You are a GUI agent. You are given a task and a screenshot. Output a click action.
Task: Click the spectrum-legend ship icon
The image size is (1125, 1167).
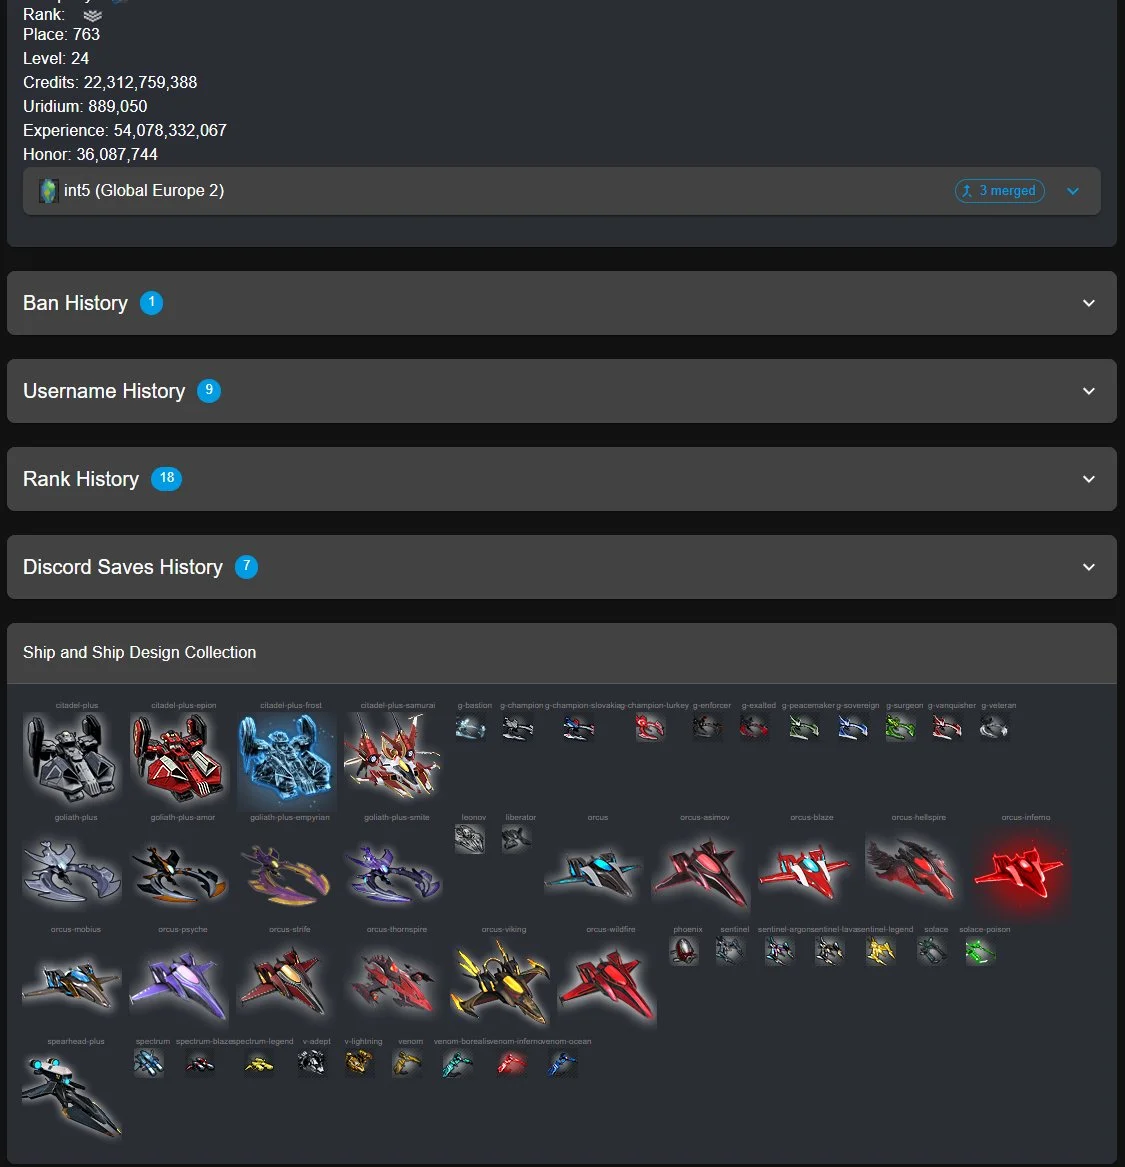pyautogui.click(x=259, y=1063)
